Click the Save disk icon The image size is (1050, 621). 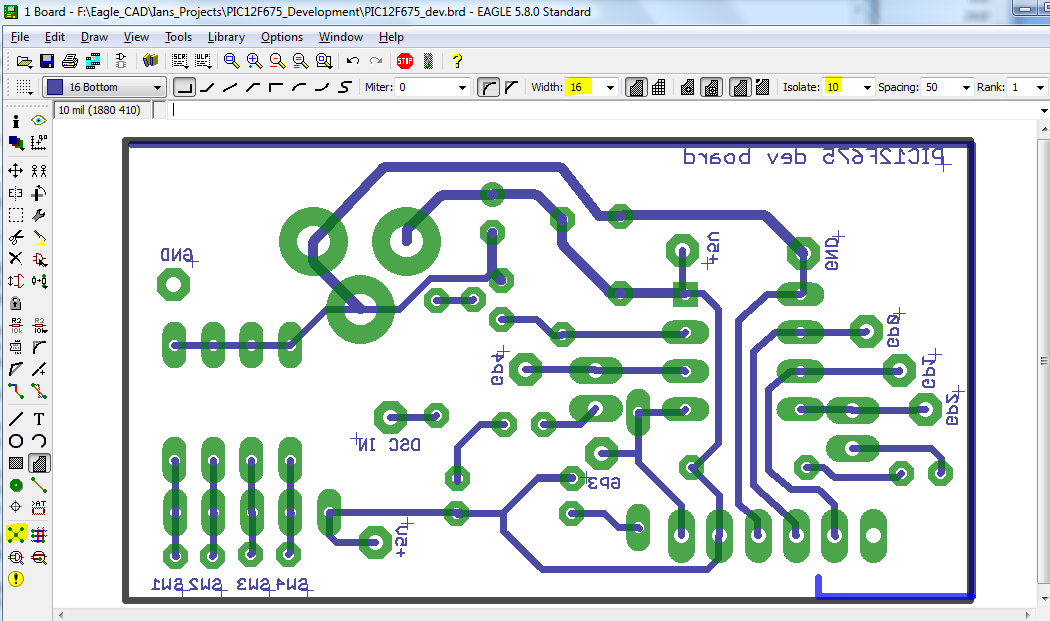pos(47,61)
